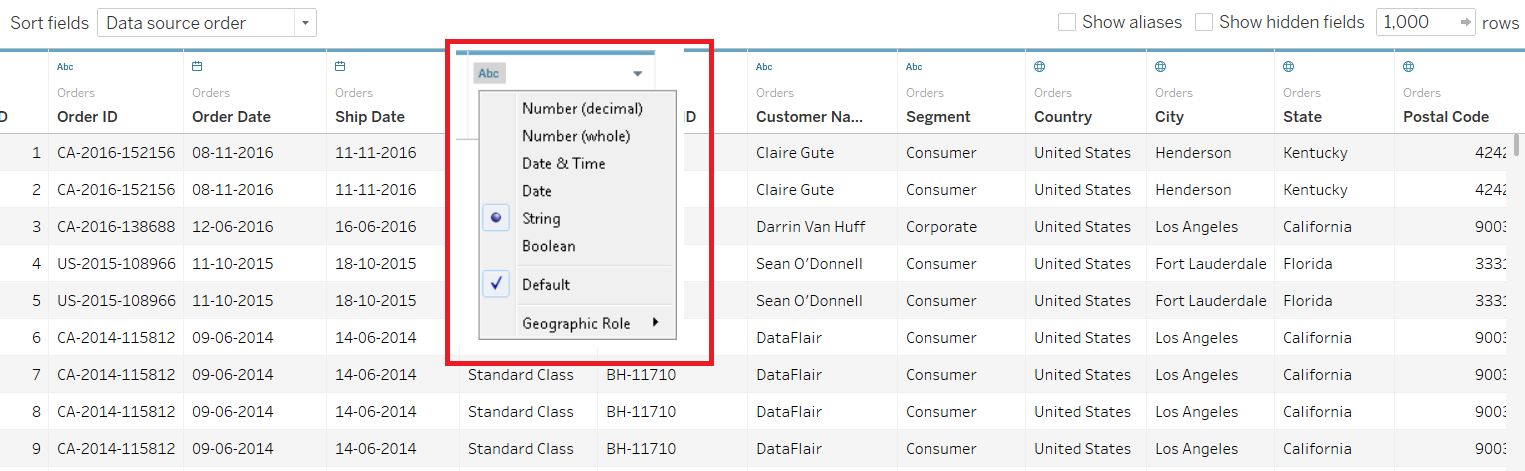Click the arrow in the rows field
Viewport: 1525px width, 471px height.
[1465, 22]
